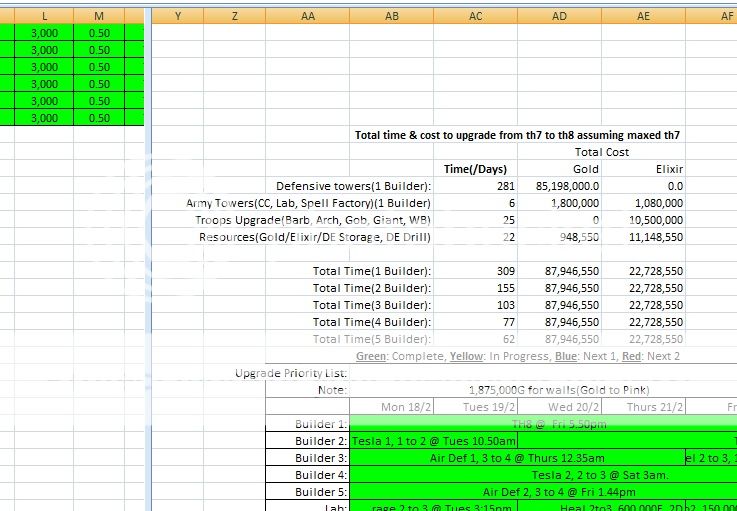The width and height of the screenshot is (737, 511).
Task: Select the Green/Yellow/Blue/Red legend cell
Action: 518,356
